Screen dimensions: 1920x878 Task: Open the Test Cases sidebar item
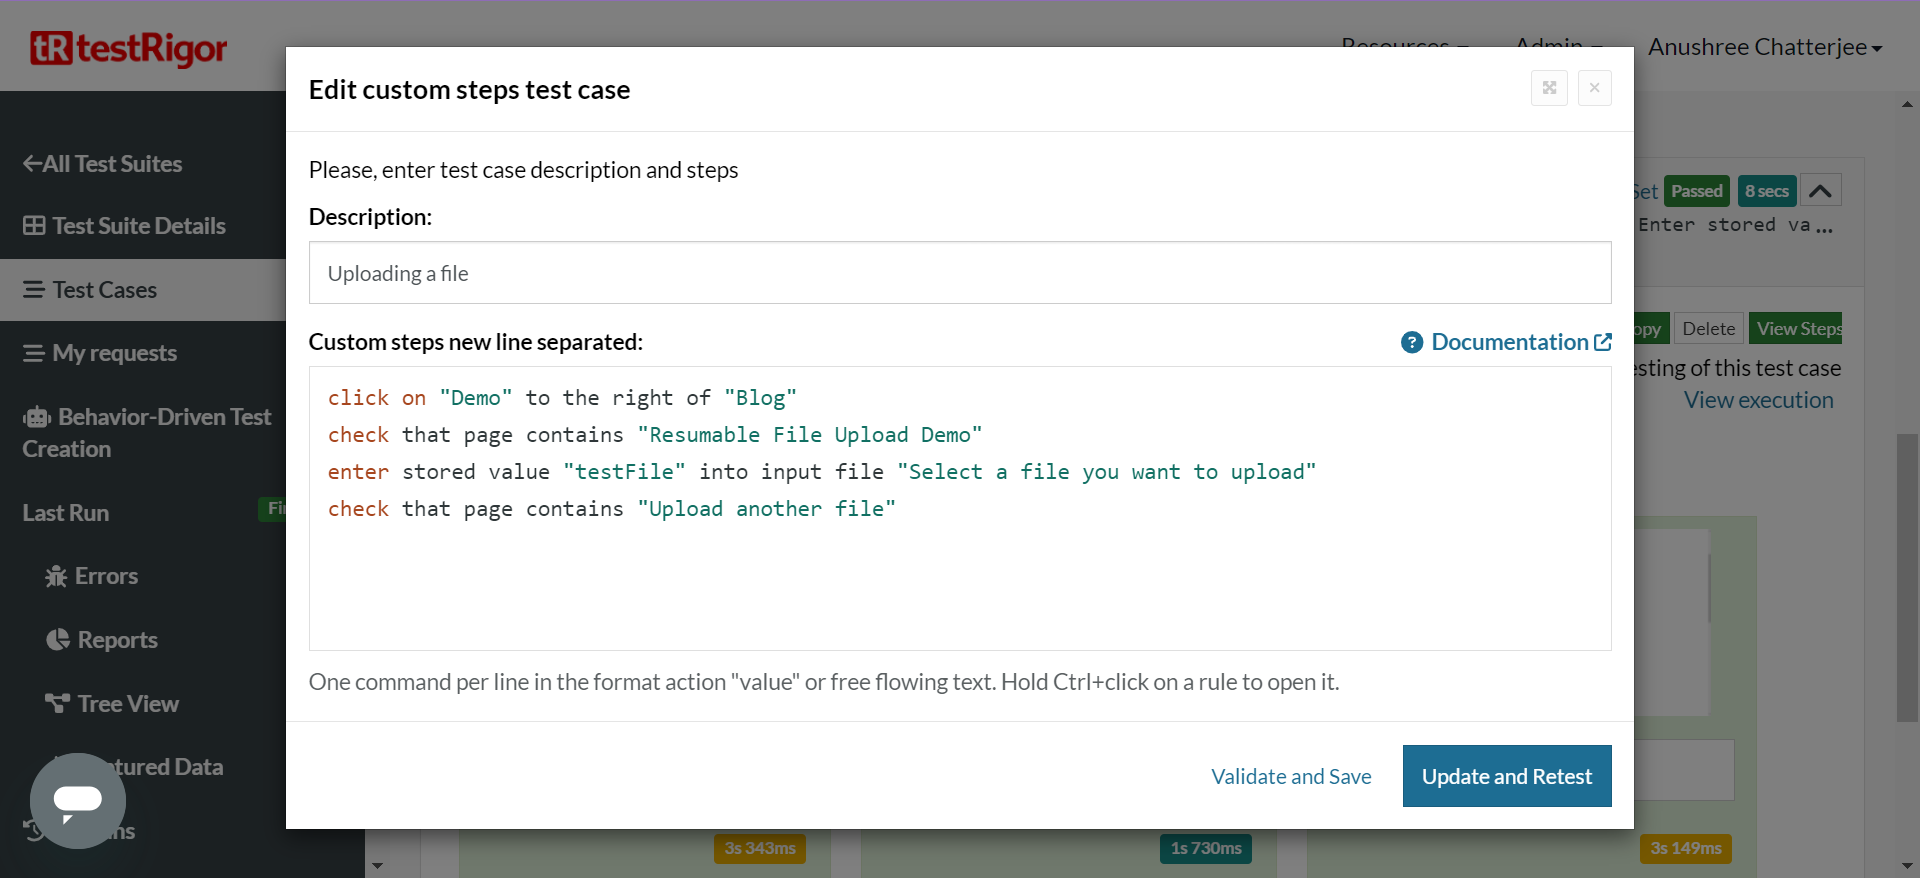click(104, 290)
